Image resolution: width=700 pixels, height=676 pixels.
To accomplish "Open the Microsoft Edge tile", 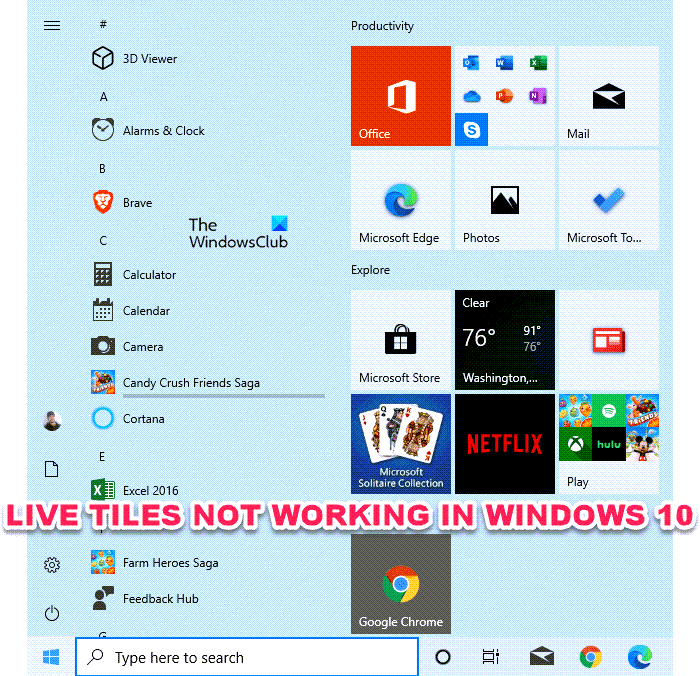I will (x=400, y=200).
